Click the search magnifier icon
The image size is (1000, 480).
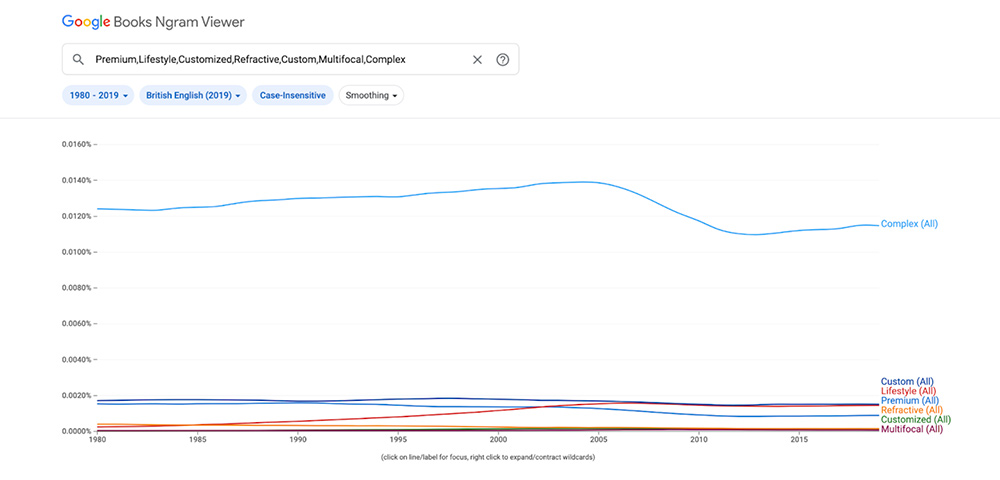point(77,60)
